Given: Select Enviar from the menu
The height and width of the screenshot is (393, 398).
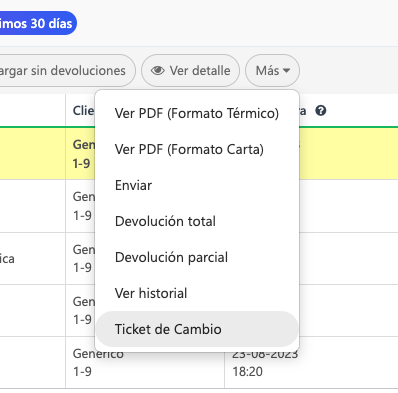Looking at the screenshot, I should pyautogui.click(x=197, y=185).
